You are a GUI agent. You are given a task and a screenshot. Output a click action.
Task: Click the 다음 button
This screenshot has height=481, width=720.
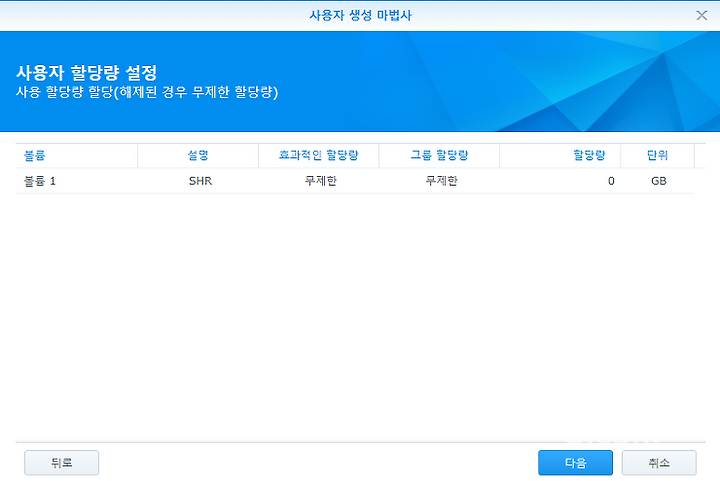575,463
